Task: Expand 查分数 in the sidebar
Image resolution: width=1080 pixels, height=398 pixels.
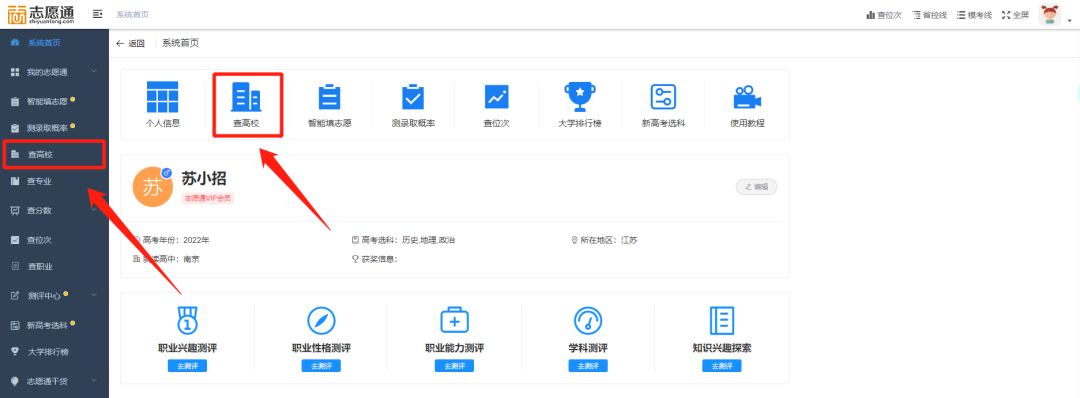Action: click(54, 210)
